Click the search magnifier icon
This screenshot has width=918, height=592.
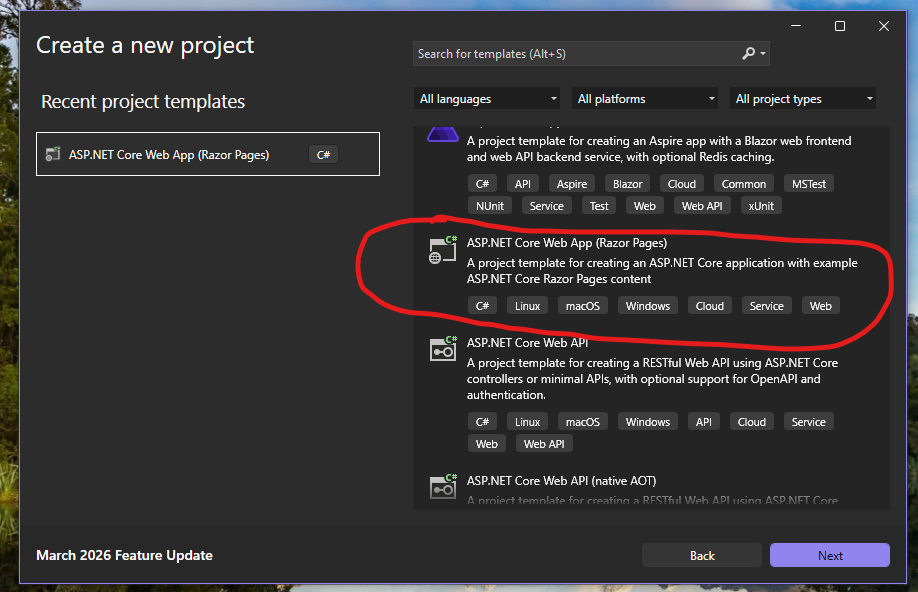pyautogui.click(x=749, y=54)
